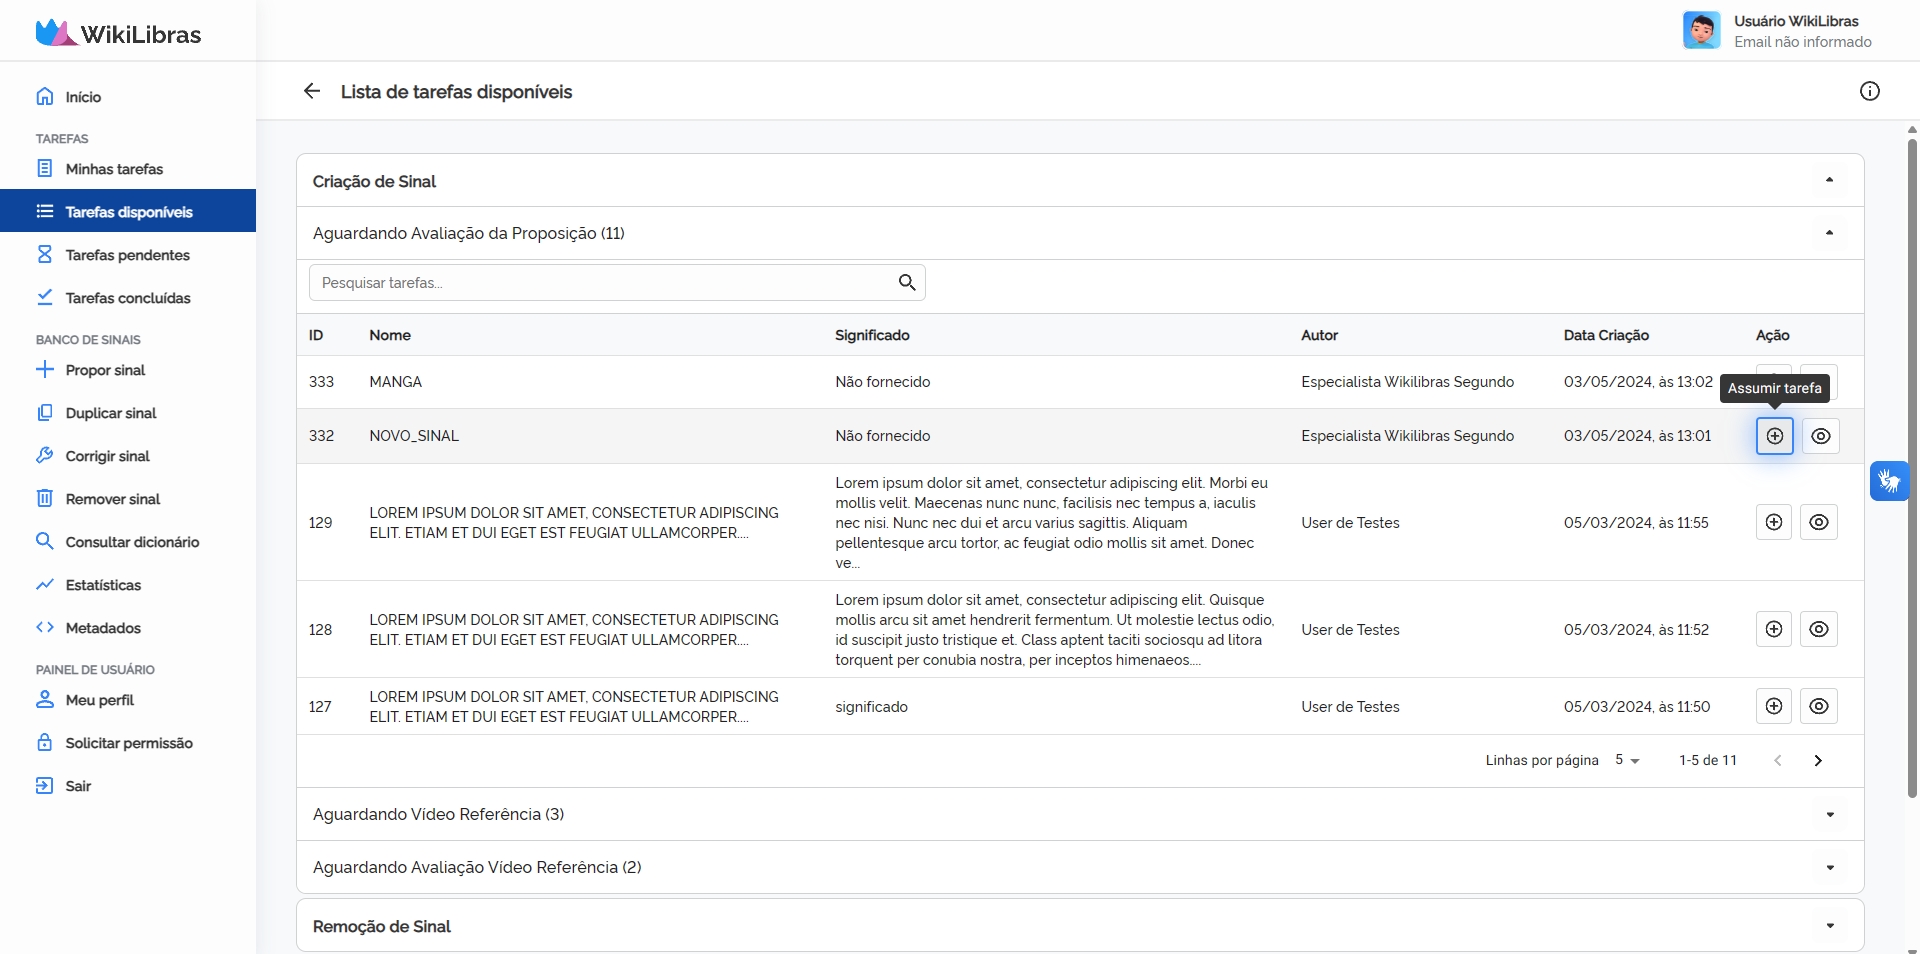The width and height of the screenshot is (1920, 954).
Task: Go to Consultar dicionário in sidebar
Action: click(x=132, y=542)
